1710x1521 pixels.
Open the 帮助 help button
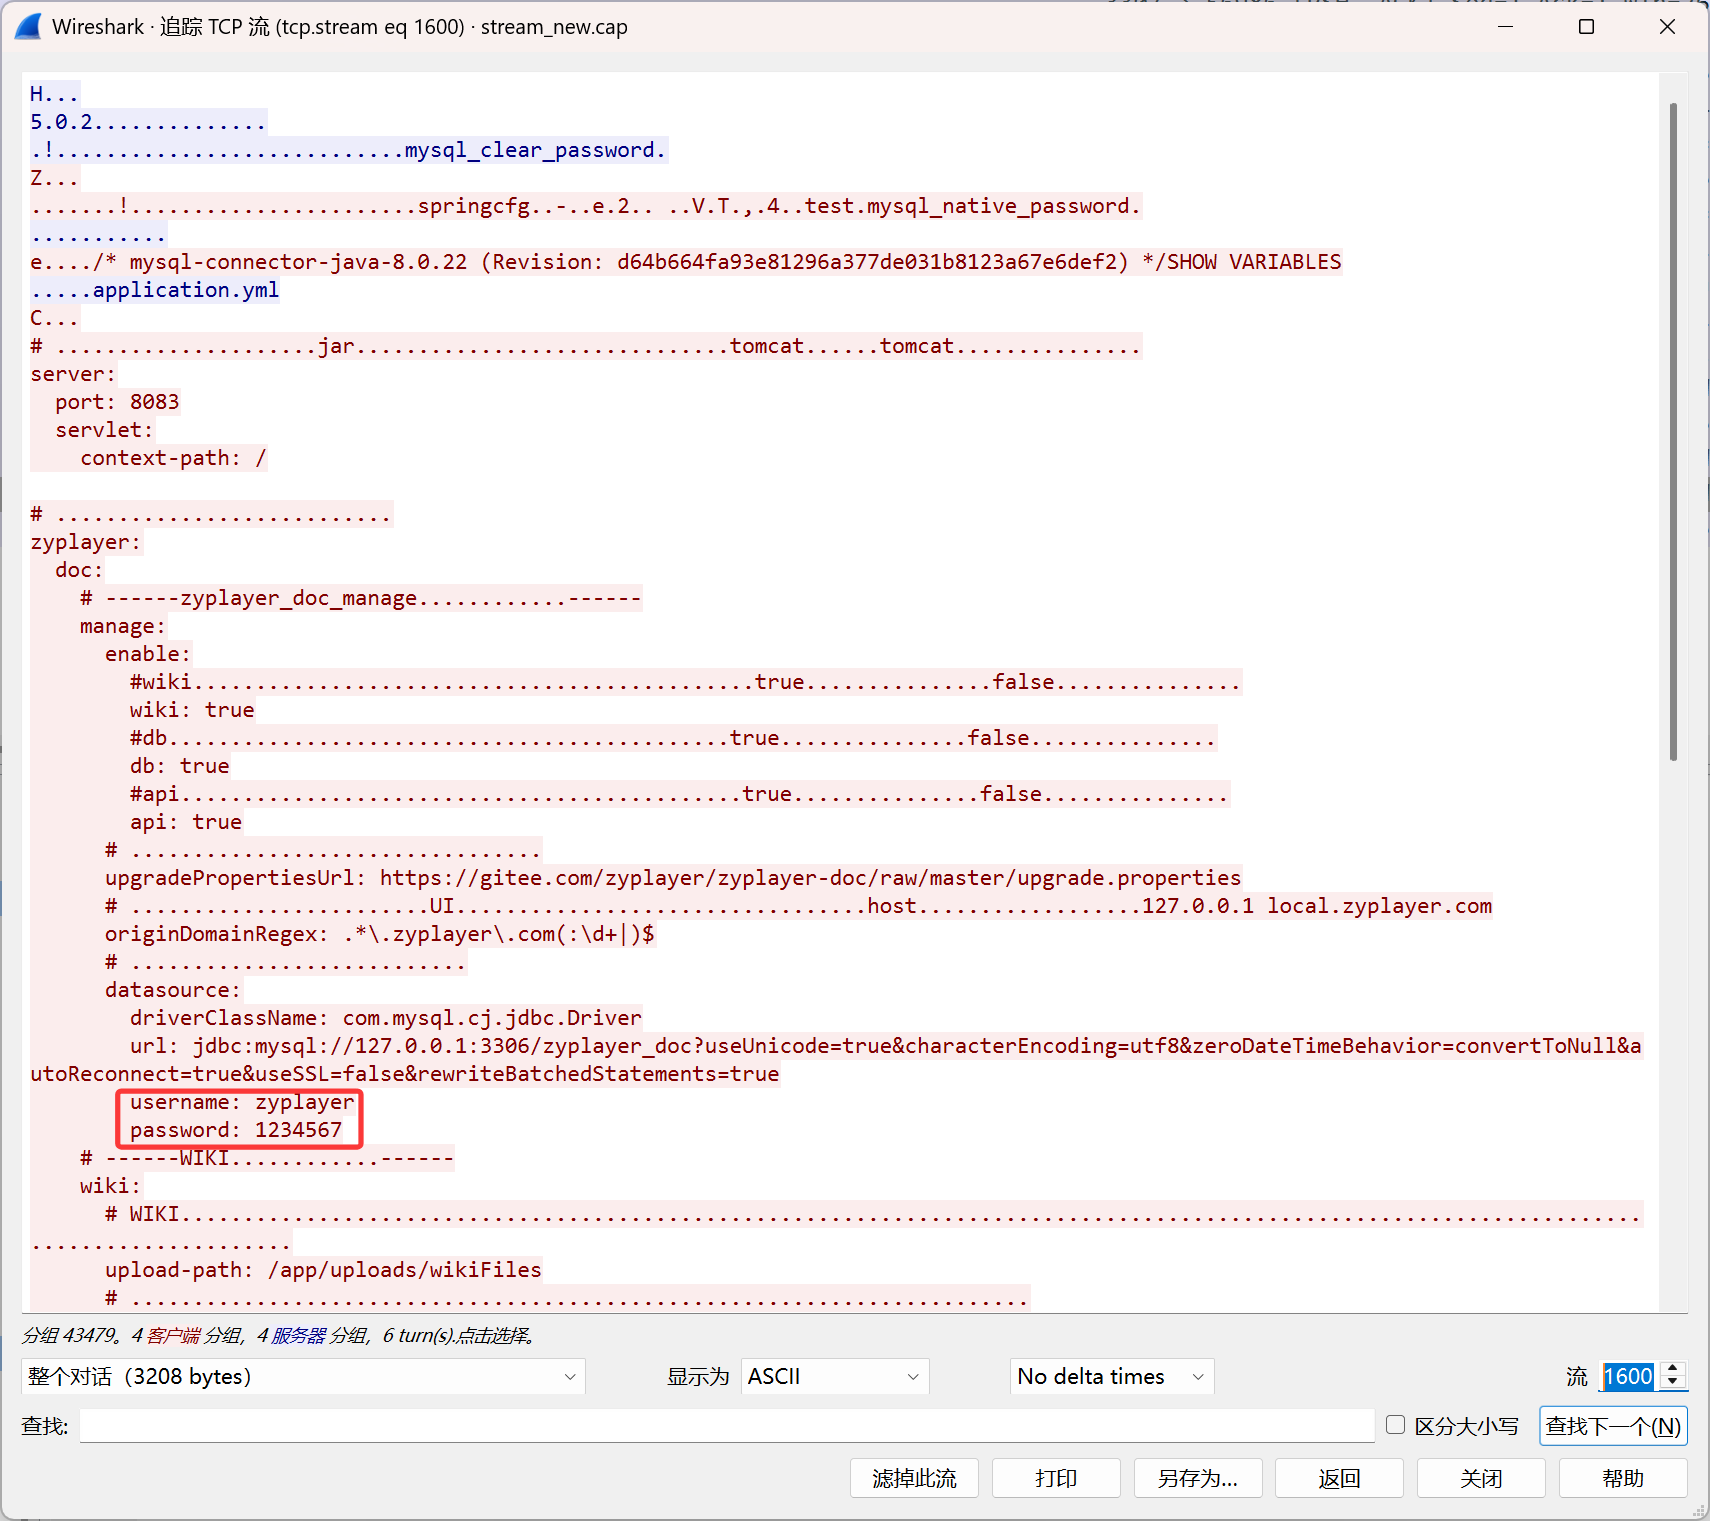[1623, 1478]
